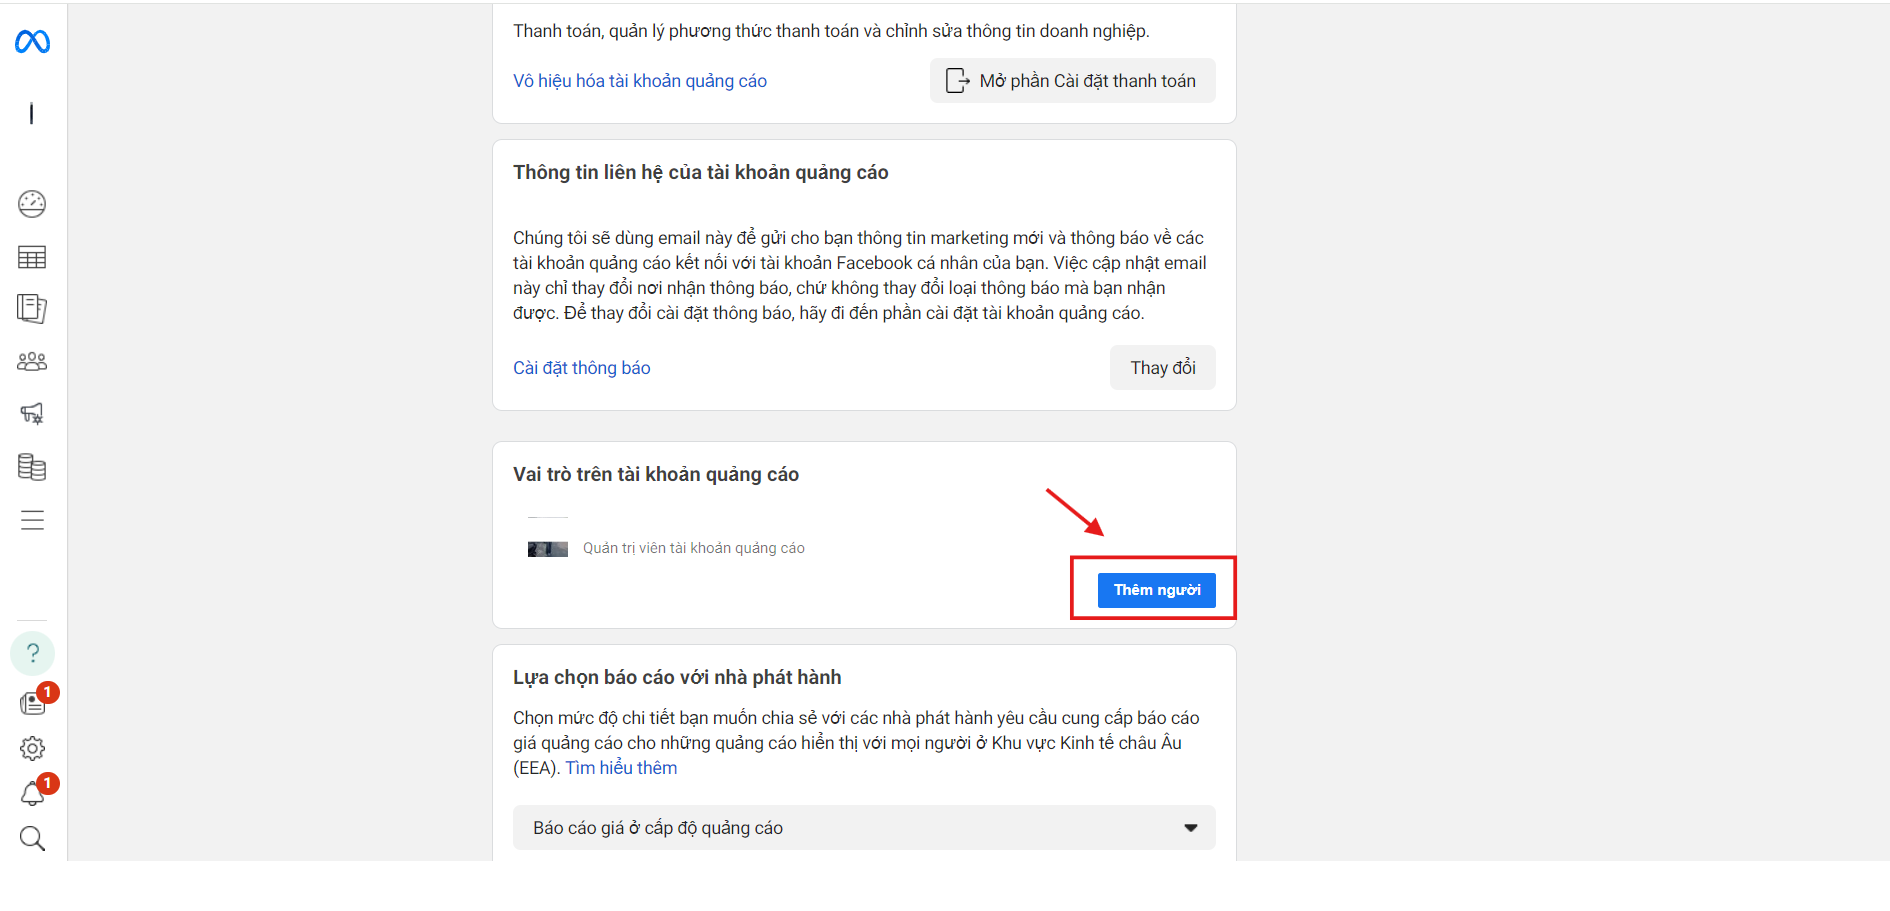Click the Thay đổi button

click(x=1163, y=368)
